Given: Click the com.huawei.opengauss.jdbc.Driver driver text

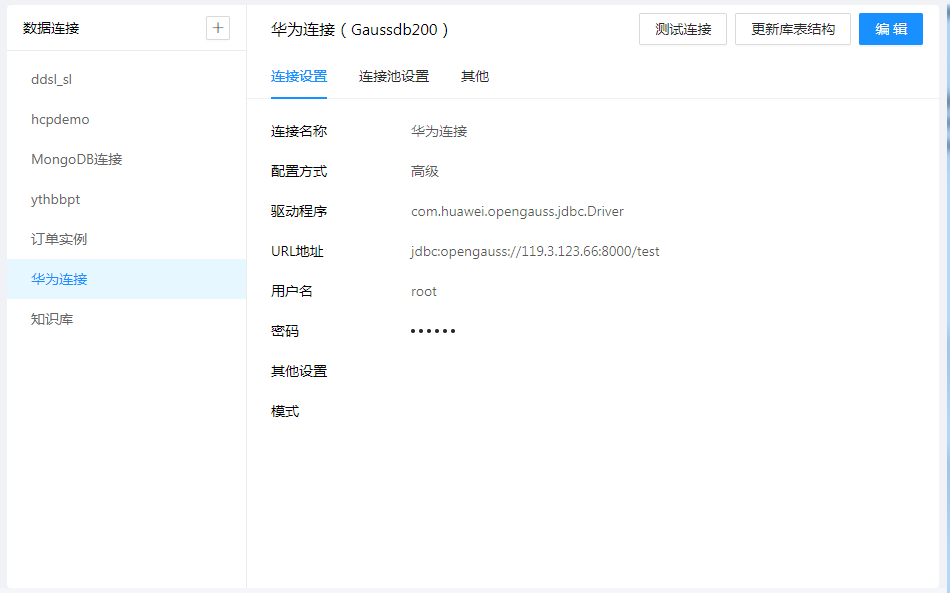Looking at the screenshot, I should coord(517,211).
